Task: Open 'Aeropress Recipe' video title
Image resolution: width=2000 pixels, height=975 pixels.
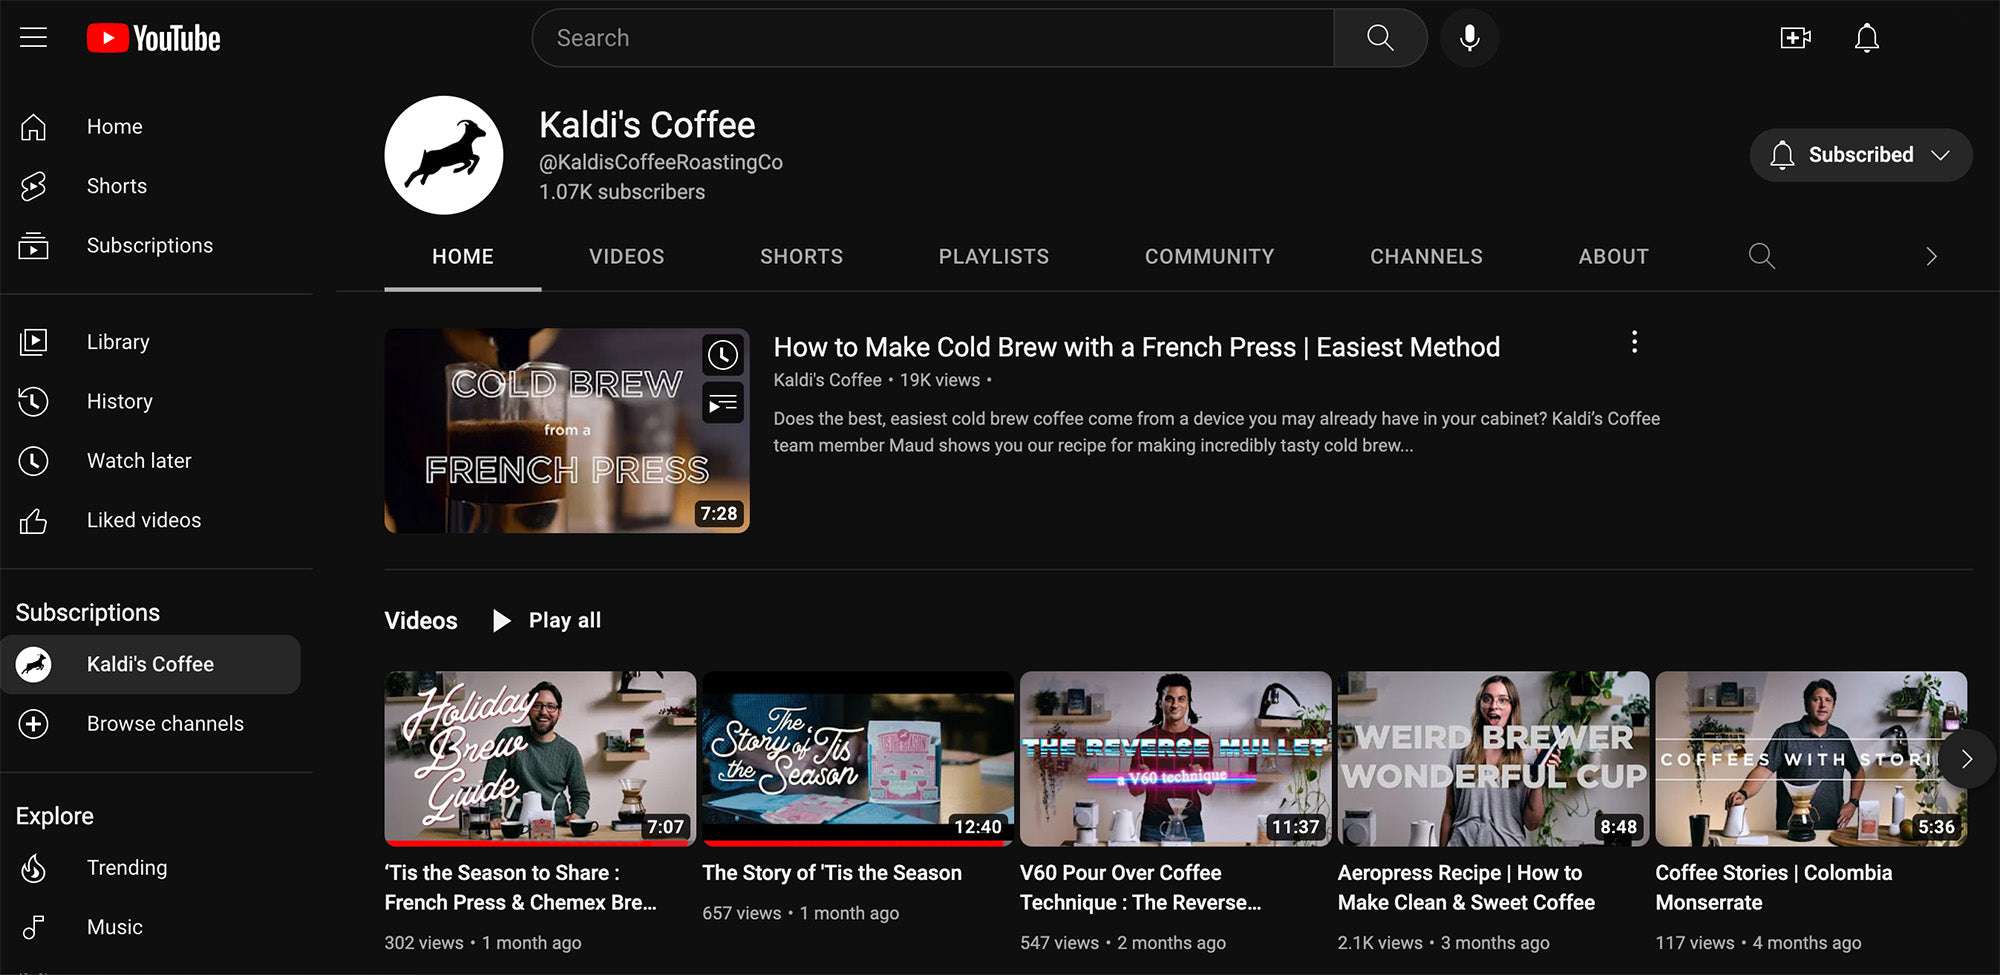Action: coord(1466,888)
